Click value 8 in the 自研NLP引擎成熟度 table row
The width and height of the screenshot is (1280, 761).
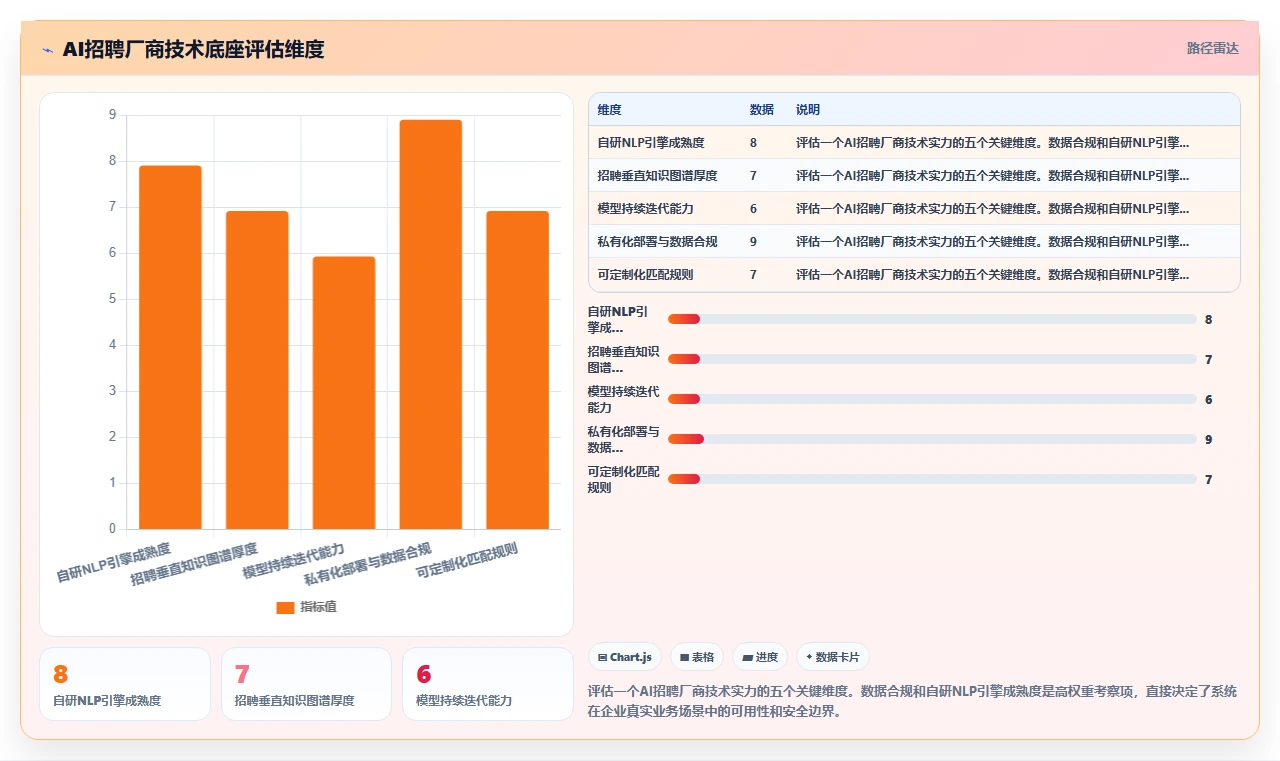pyautogui.click(x=753, y=143)
